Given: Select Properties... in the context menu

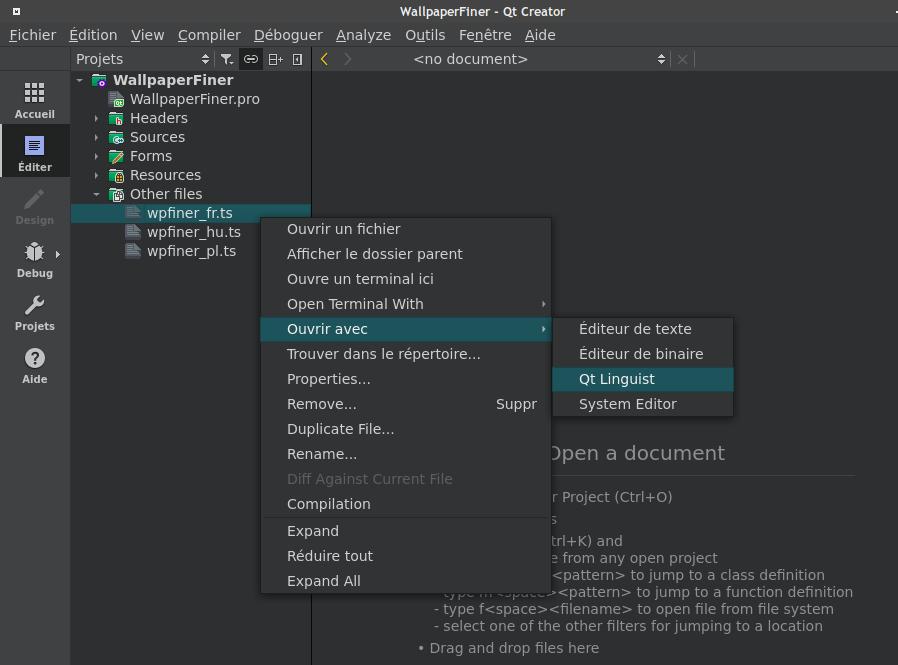Looking at the screenshot, I should pos(405,379).
